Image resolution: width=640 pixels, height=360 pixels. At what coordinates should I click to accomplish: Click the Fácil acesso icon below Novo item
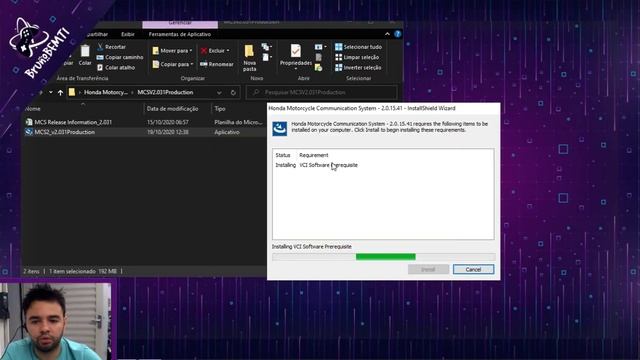[265, 57]
